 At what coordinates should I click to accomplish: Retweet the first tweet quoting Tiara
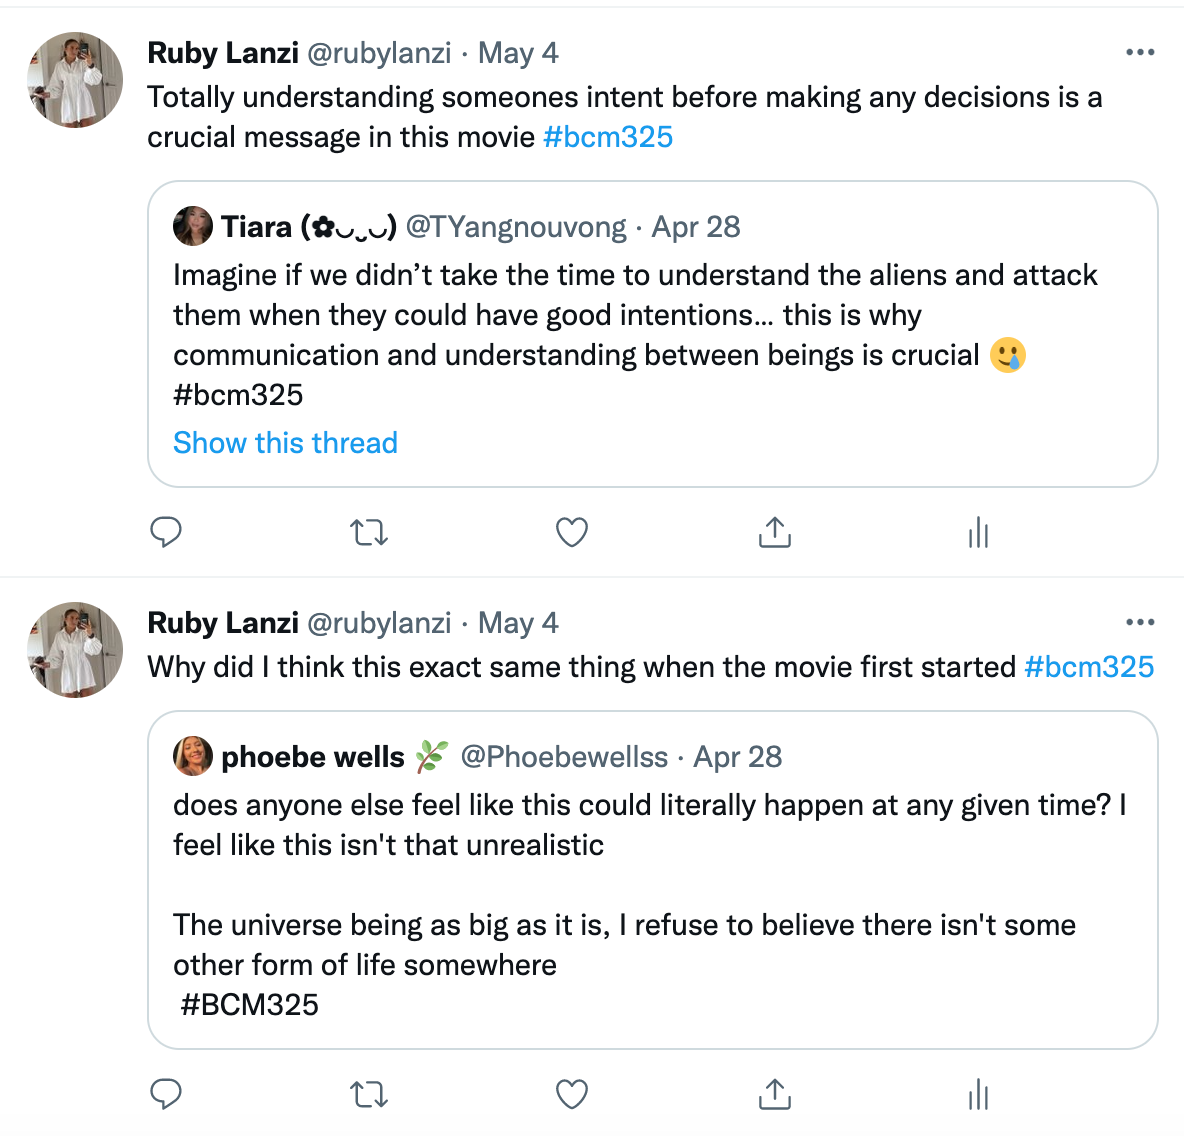pos(369,532)
